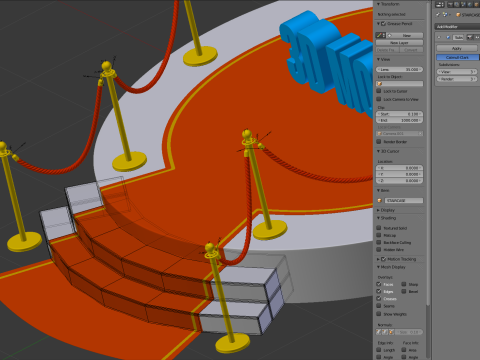
Task: Toggle the Motion Tracking panel checkbox
Action: 383,259
